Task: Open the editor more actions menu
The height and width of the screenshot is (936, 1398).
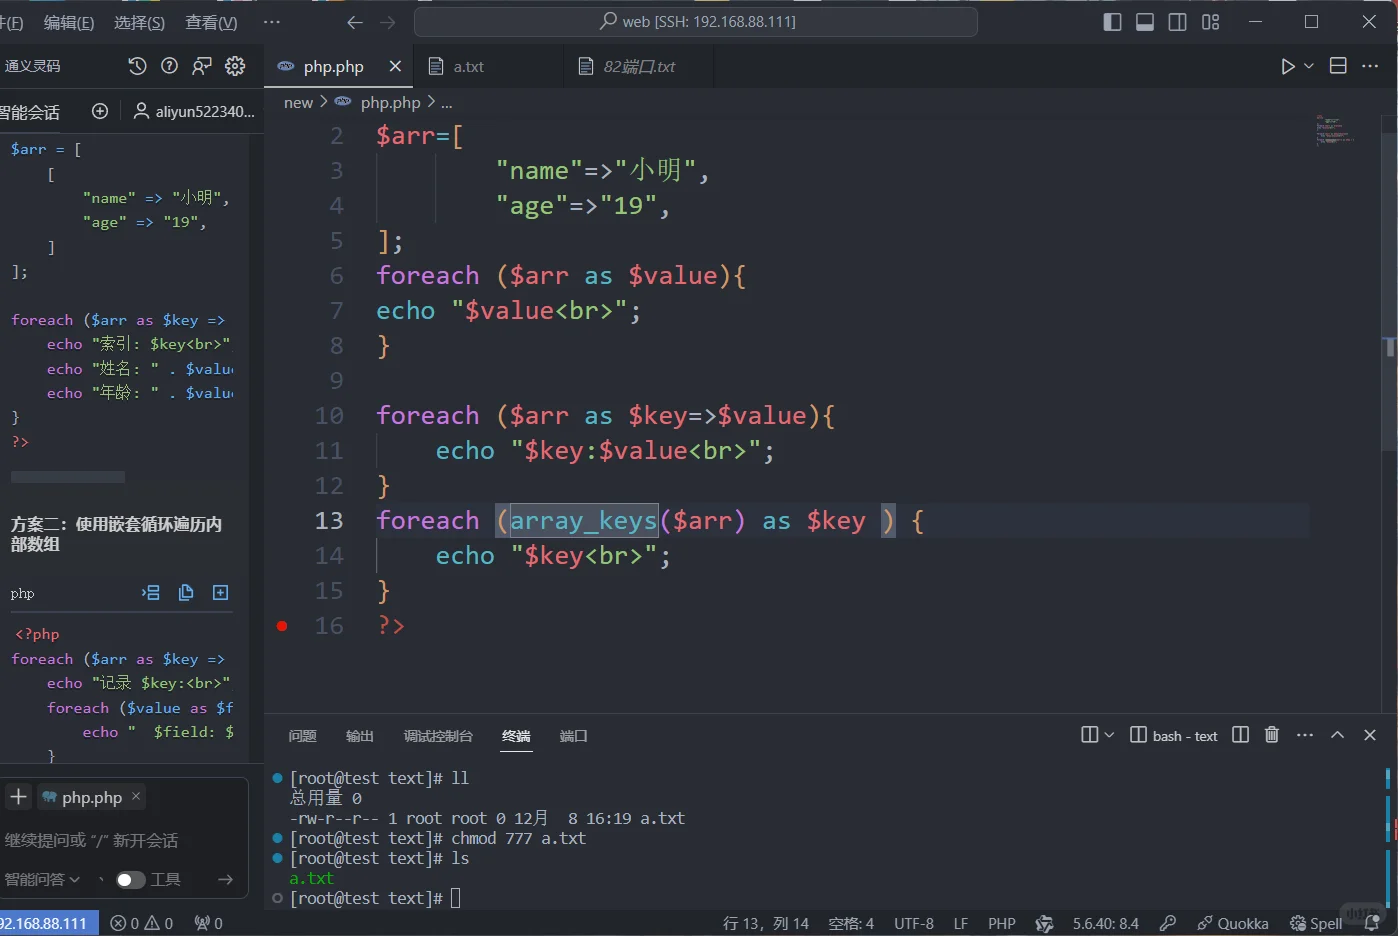Action: pos(1370,66)
